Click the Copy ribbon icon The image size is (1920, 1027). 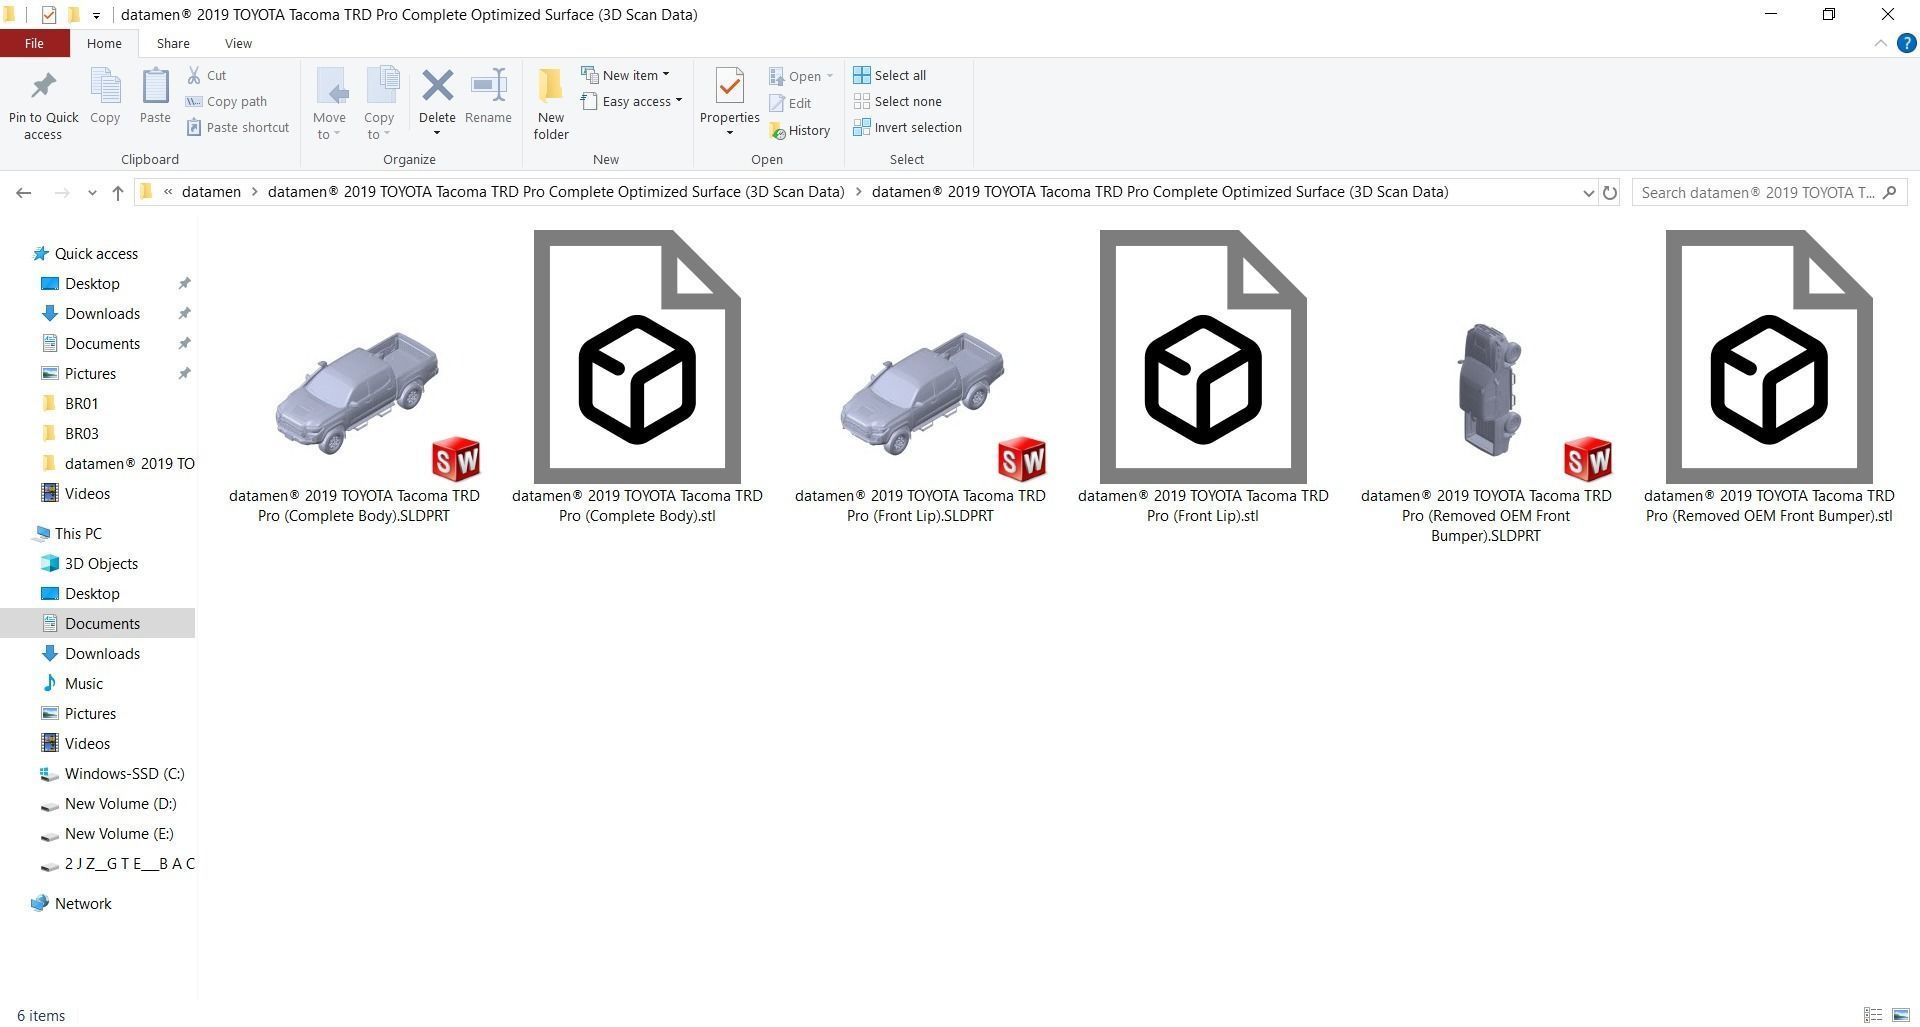pos(105,86)
